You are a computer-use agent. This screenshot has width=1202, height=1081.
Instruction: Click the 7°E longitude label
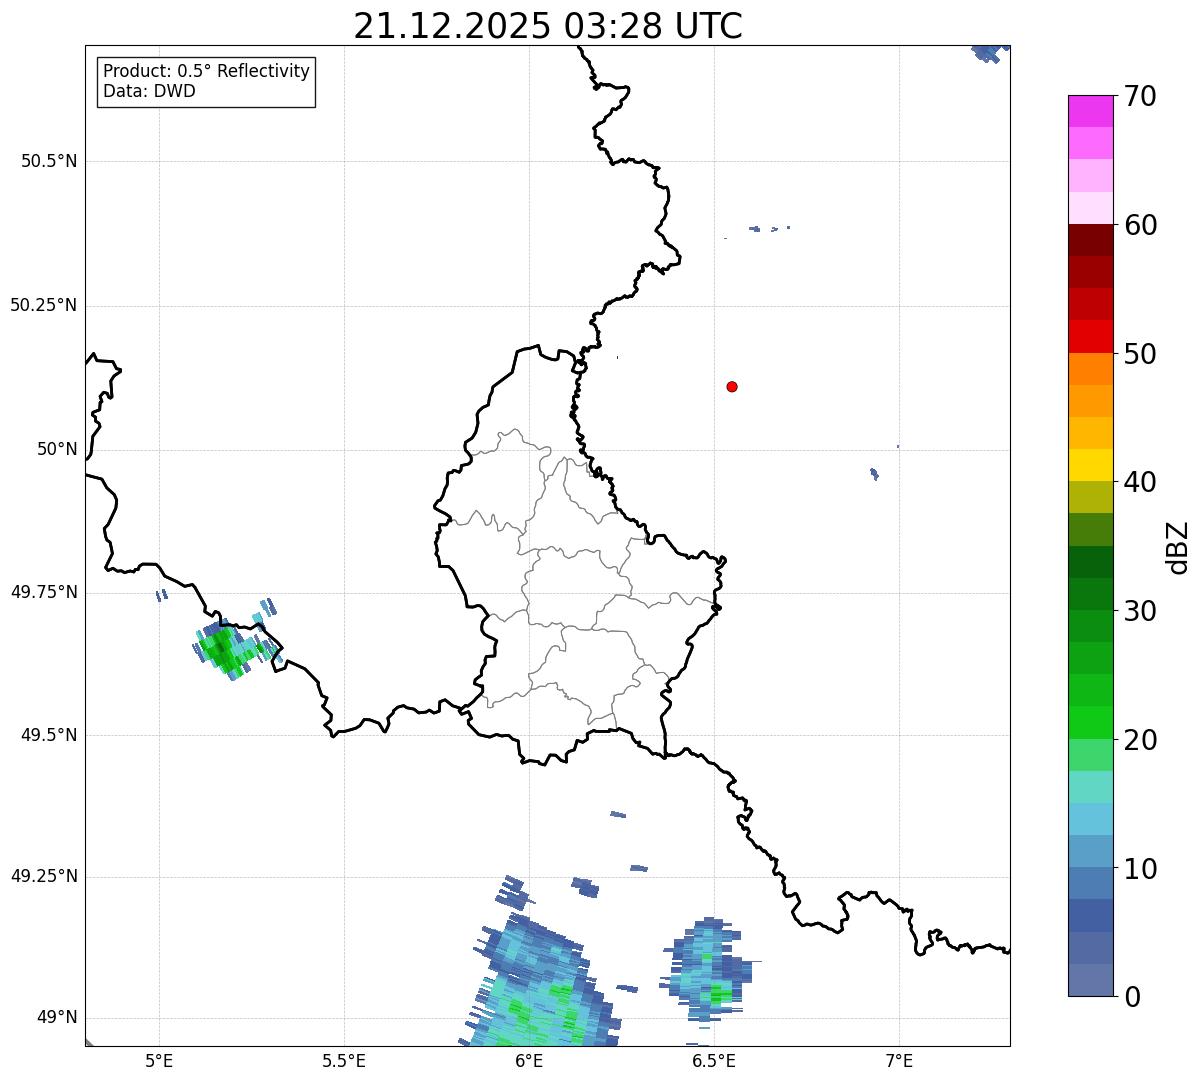(x=899, y=1060)
